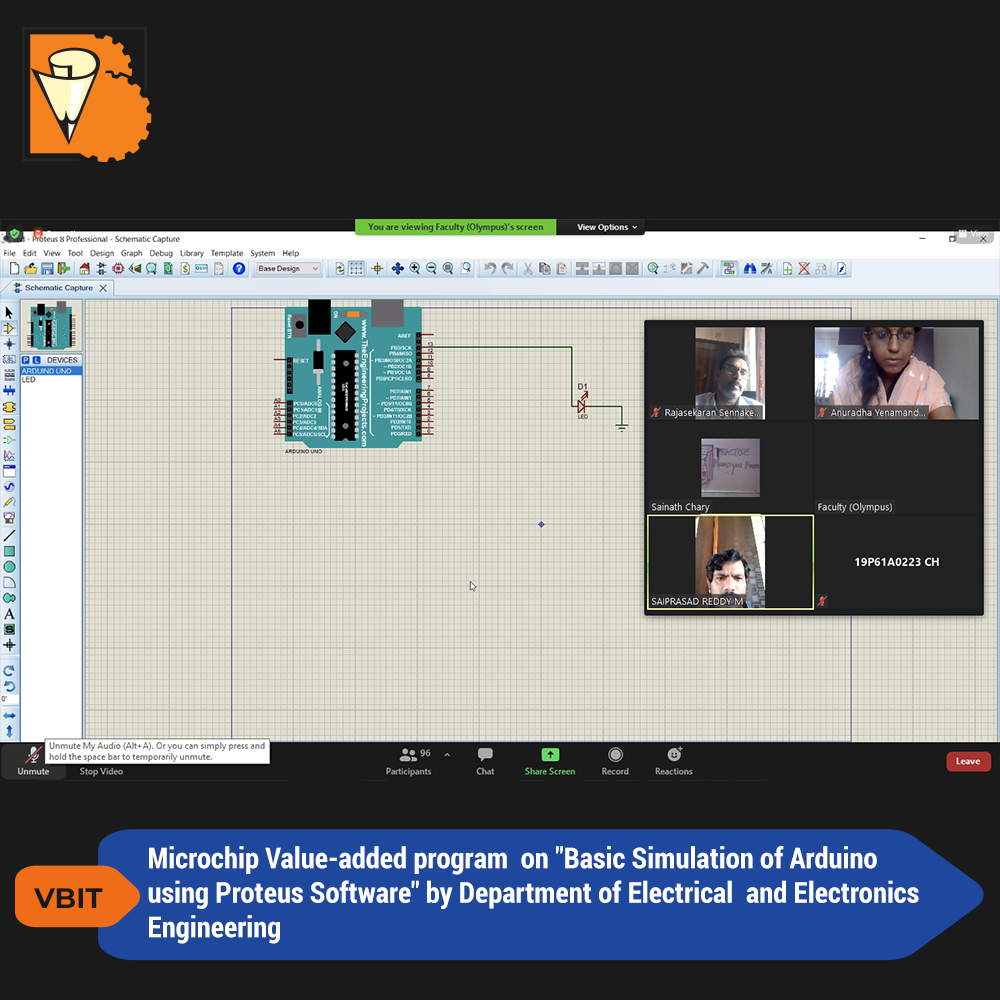Click the Y-Mirror vertical flip icon
Viewport: 1000px width, 1000px height.
click(x=9, y=732)
